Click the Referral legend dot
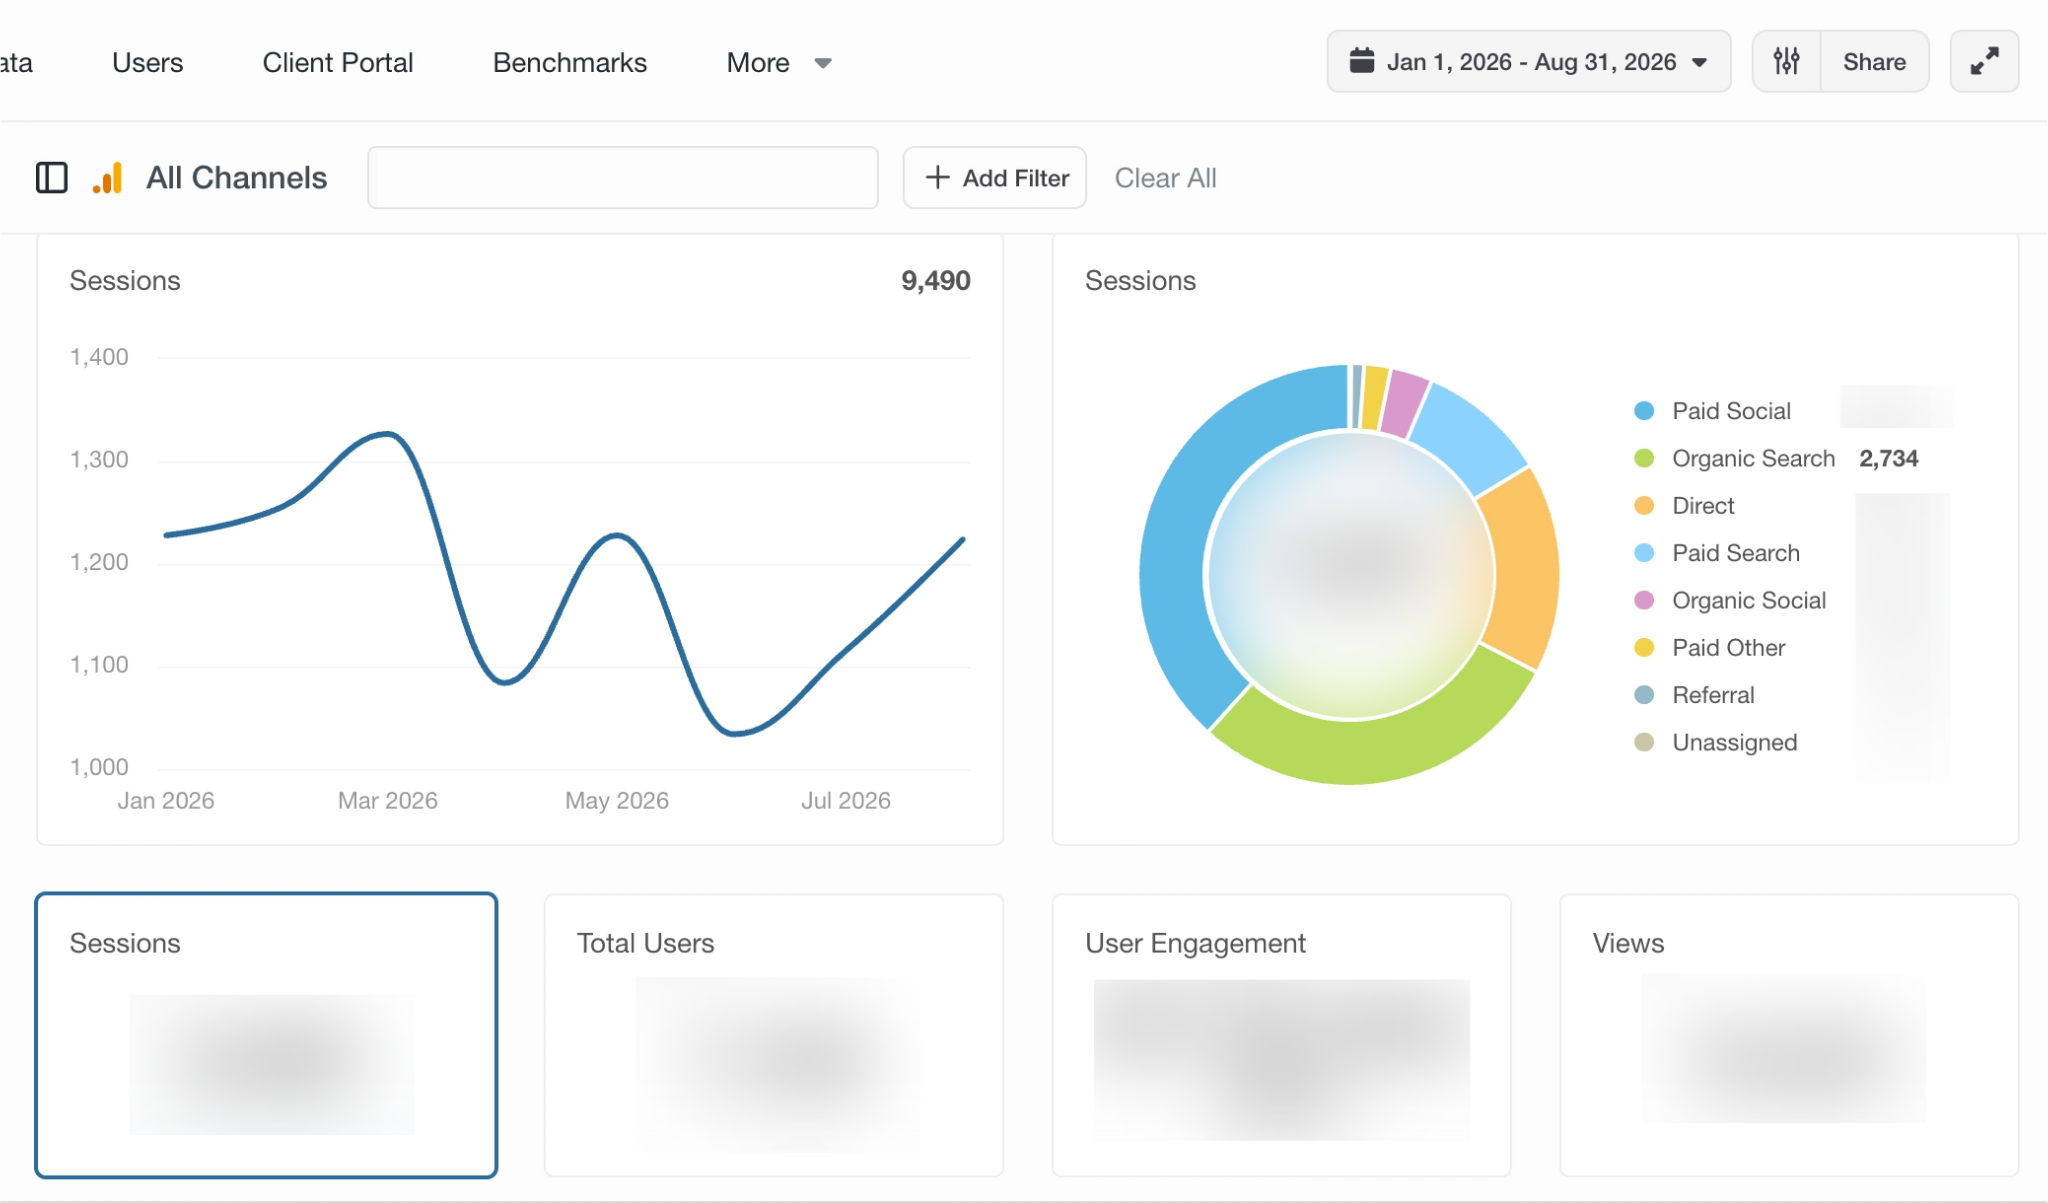The image size is (2048, 1203). click(1644, 695)
